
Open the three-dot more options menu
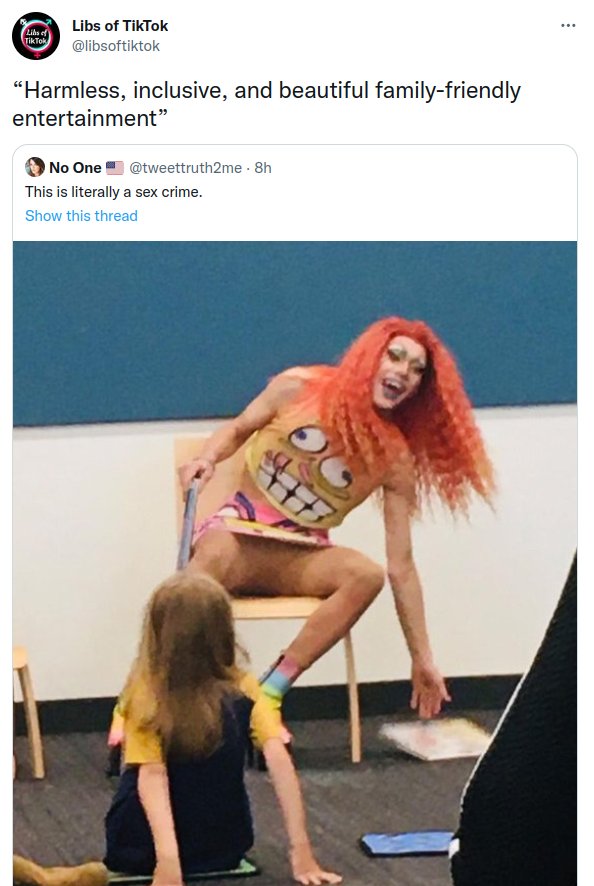(x=568, y=25)
